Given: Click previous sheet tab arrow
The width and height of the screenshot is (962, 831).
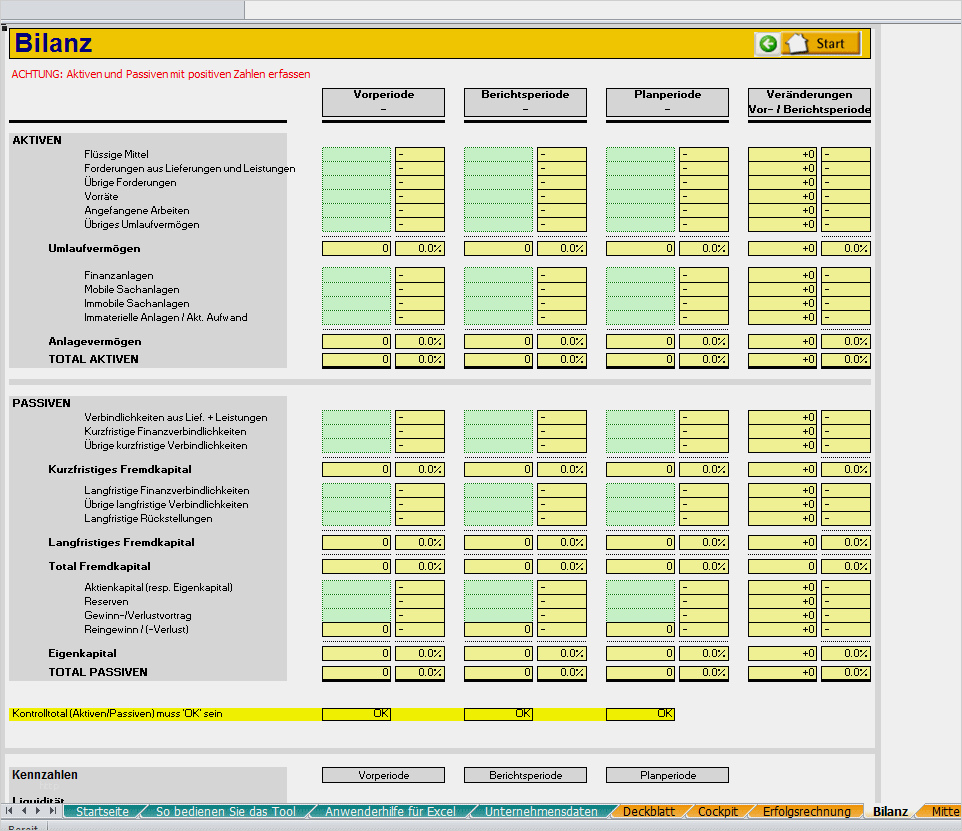Looking at the screenshot, I should click(24, 811).
